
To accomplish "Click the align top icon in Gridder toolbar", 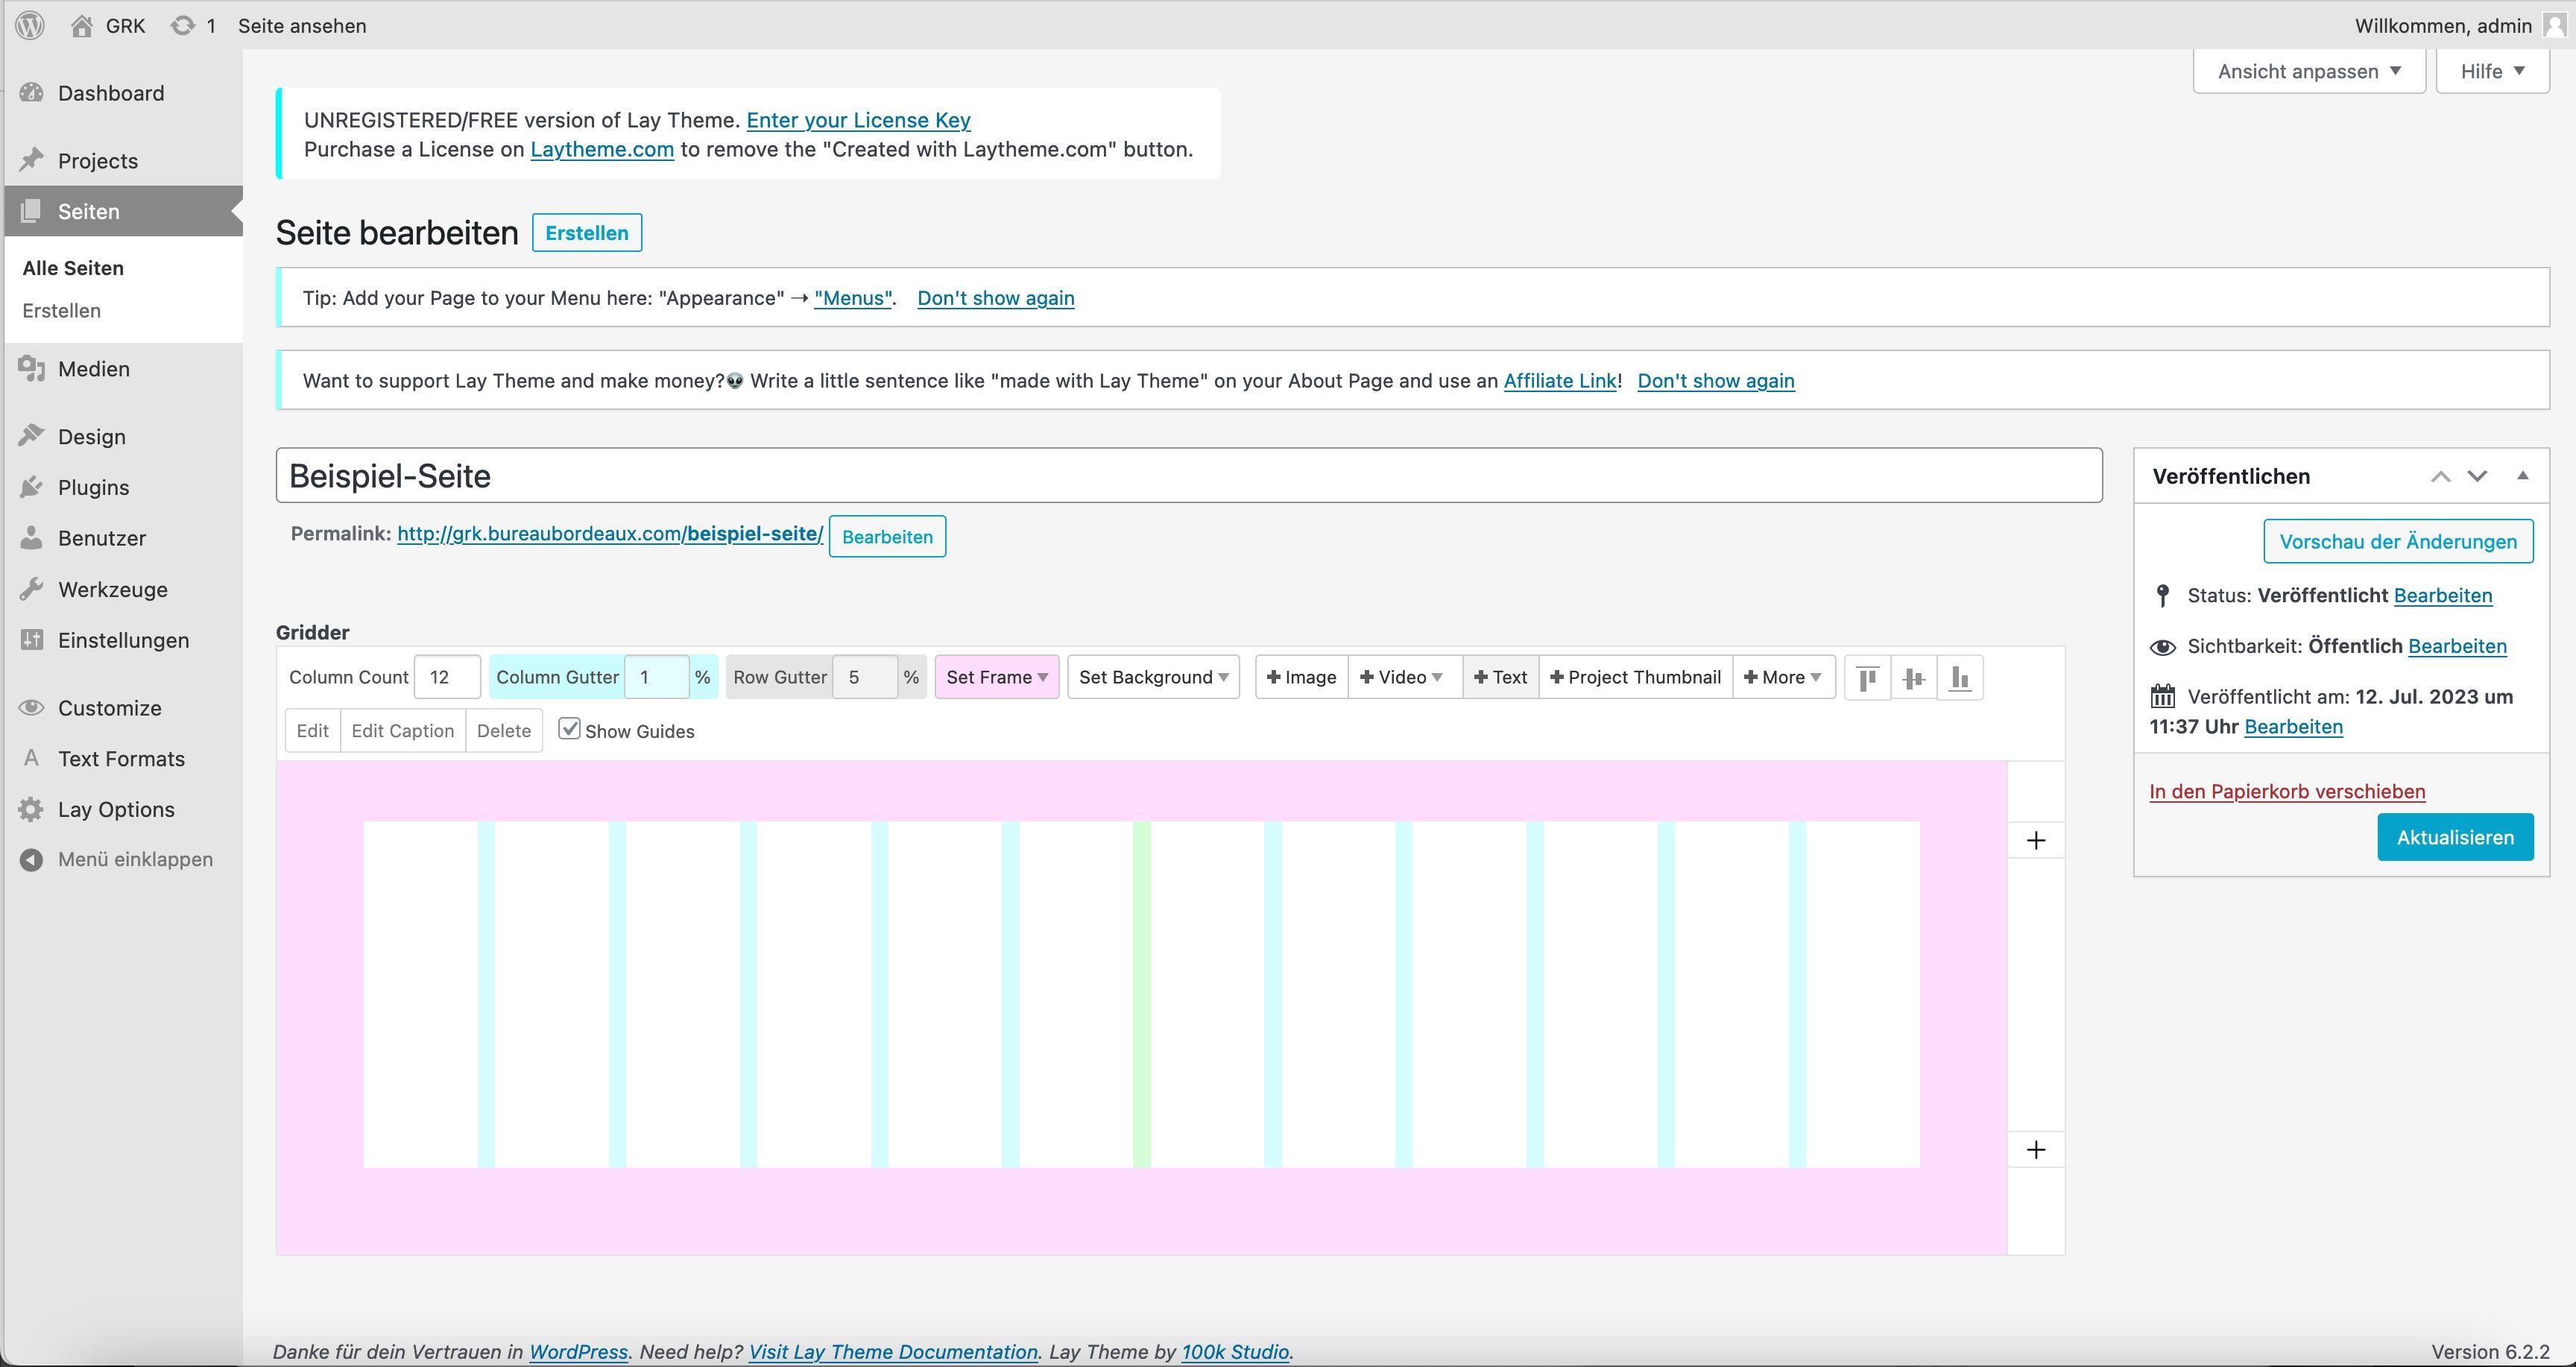I will tap(1866, 678).
